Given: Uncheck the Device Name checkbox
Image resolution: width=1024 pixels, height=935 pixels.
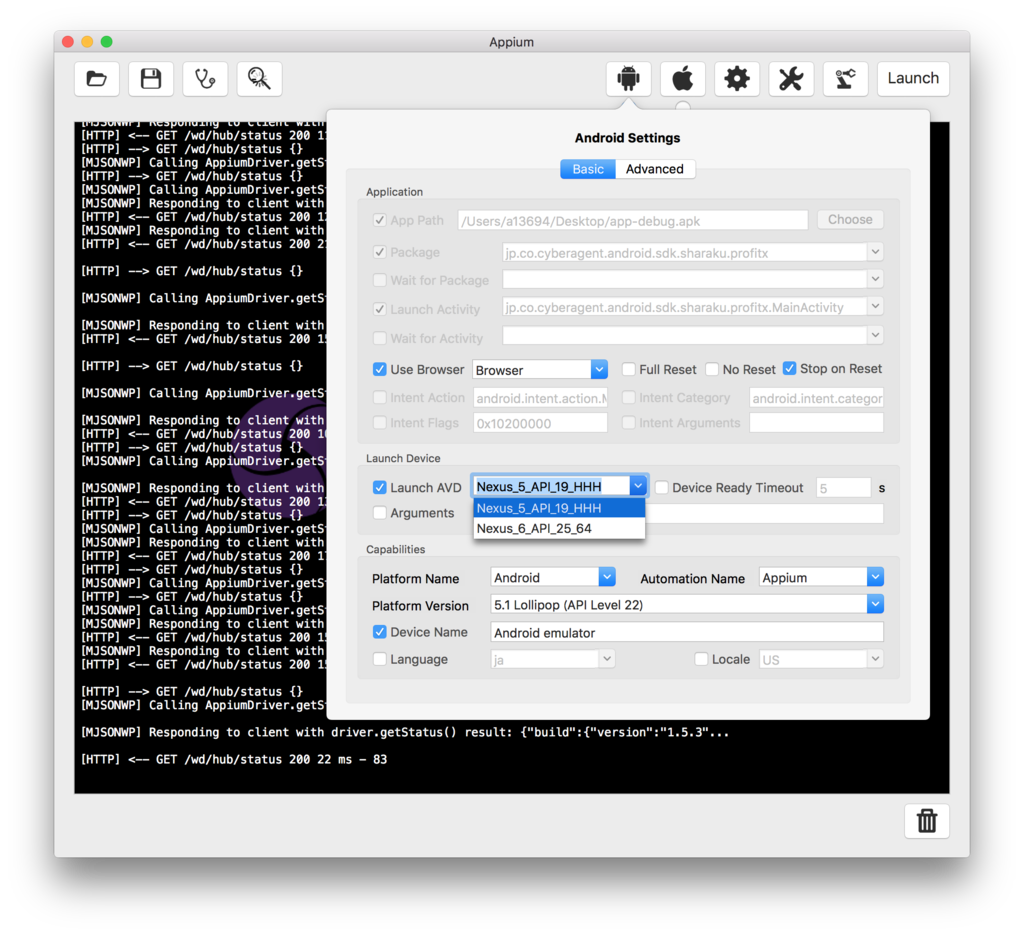Looking at the screenshot, I should (x=379, y=632).
